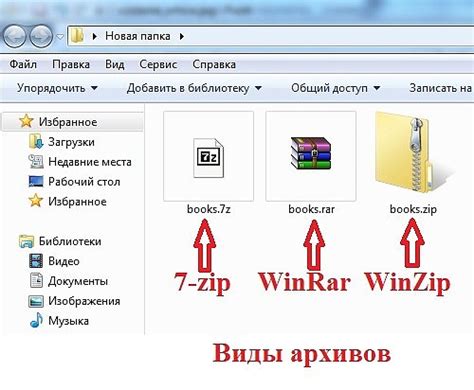Image resolution: width=474 pixels, height=390 pixels.
Task: Click the Библиотеки icon
Action: 26,241
